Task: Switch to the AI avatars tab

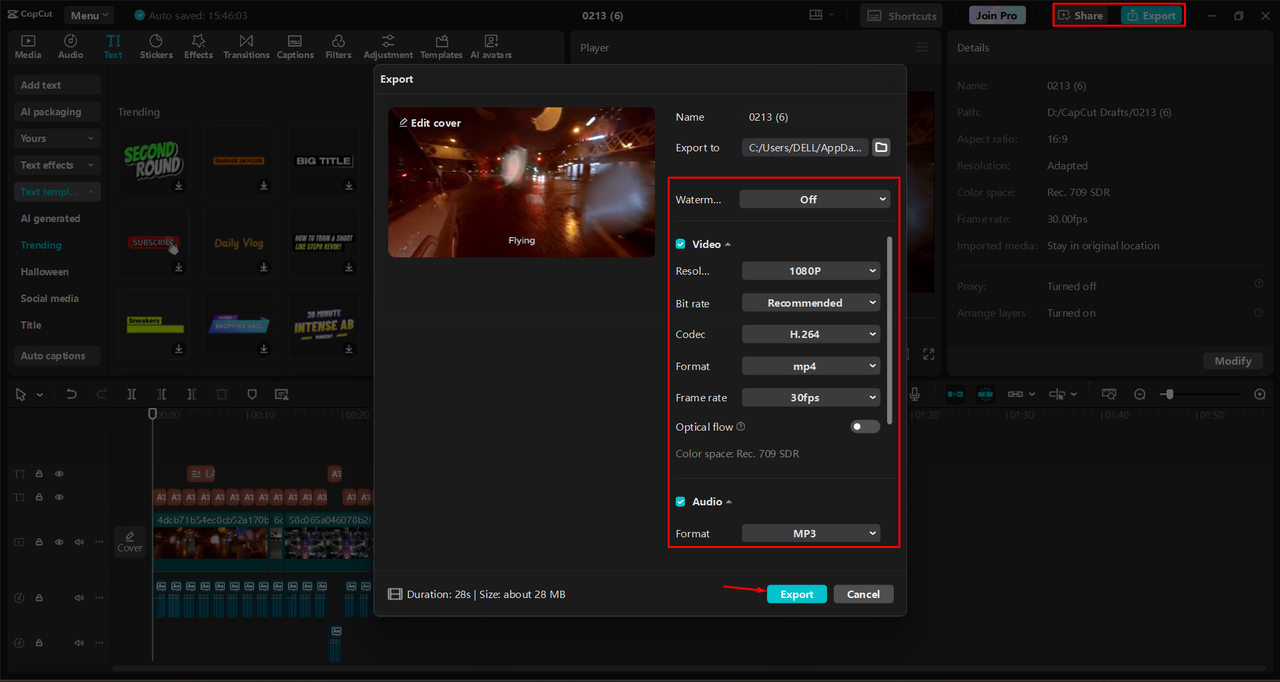Action: (x=491, y=47)
